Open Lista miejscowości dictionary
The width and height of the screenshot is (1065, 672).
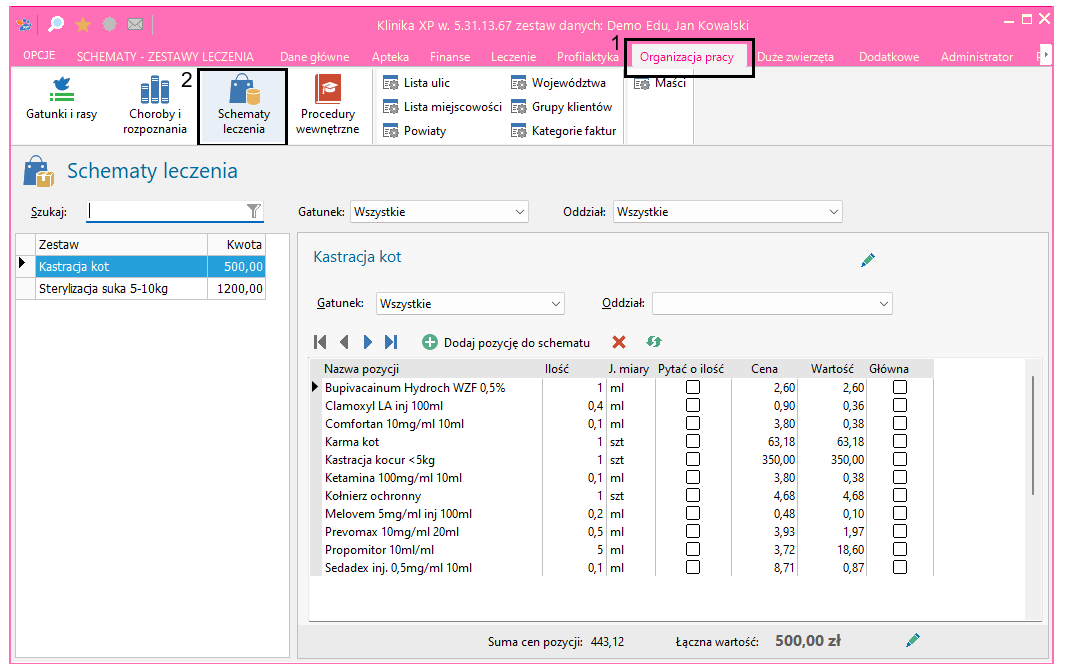442,107
